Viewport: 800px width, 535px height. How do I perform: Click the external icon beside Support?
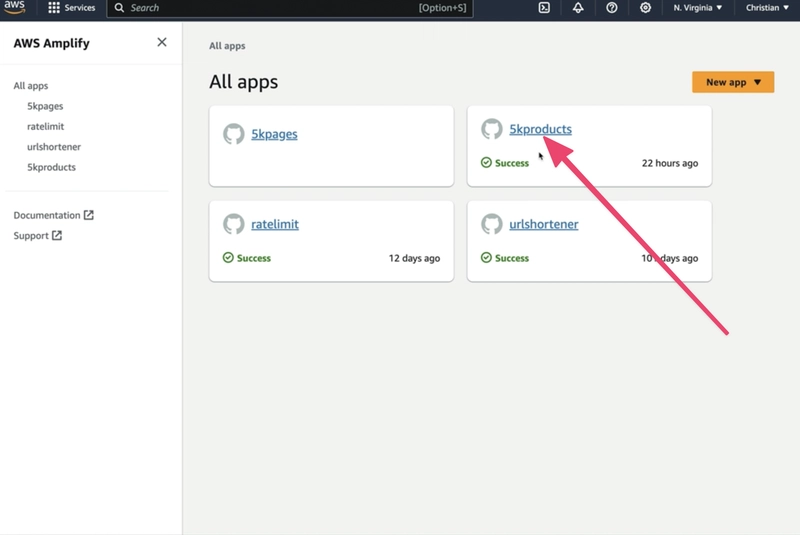[x=57, y=235]
